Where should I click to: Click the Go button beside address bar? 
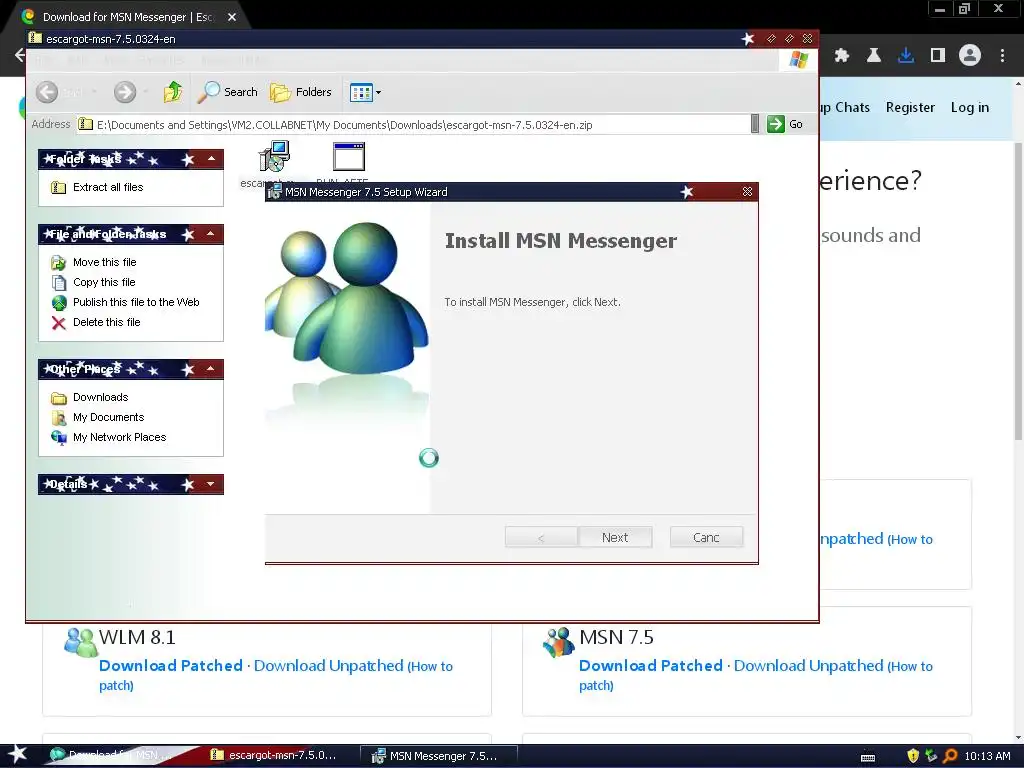(785, 124)
